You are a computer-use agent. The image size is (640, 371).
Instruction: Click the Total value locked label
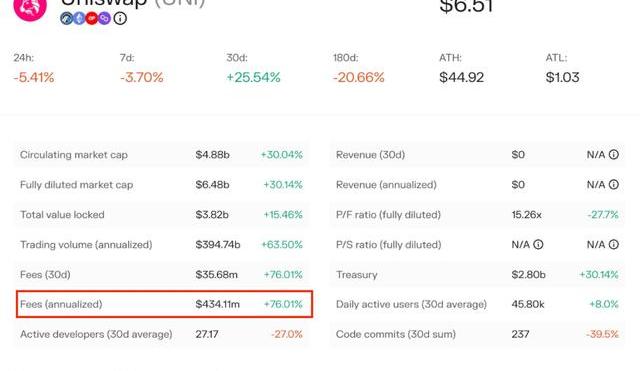point(62,214)
